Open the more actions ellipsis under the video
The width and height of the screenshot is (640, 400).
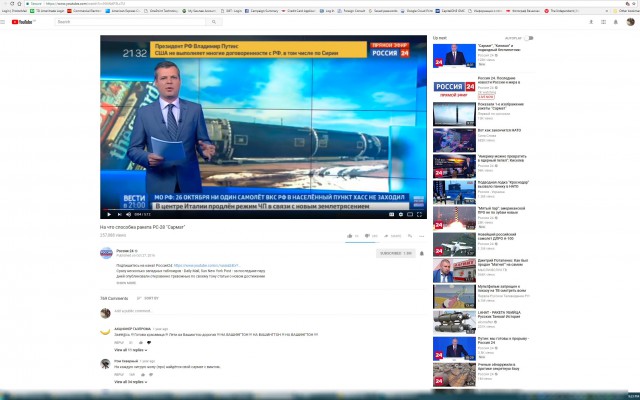tap(422, 236)
